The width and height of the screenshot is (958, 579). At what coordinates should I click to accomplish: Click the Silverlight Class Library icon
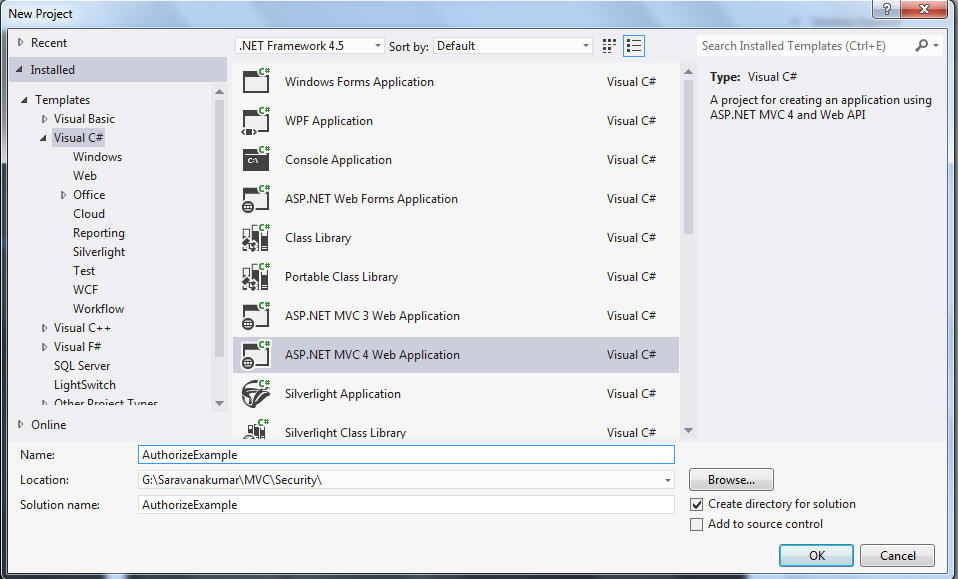pos(256,429)
